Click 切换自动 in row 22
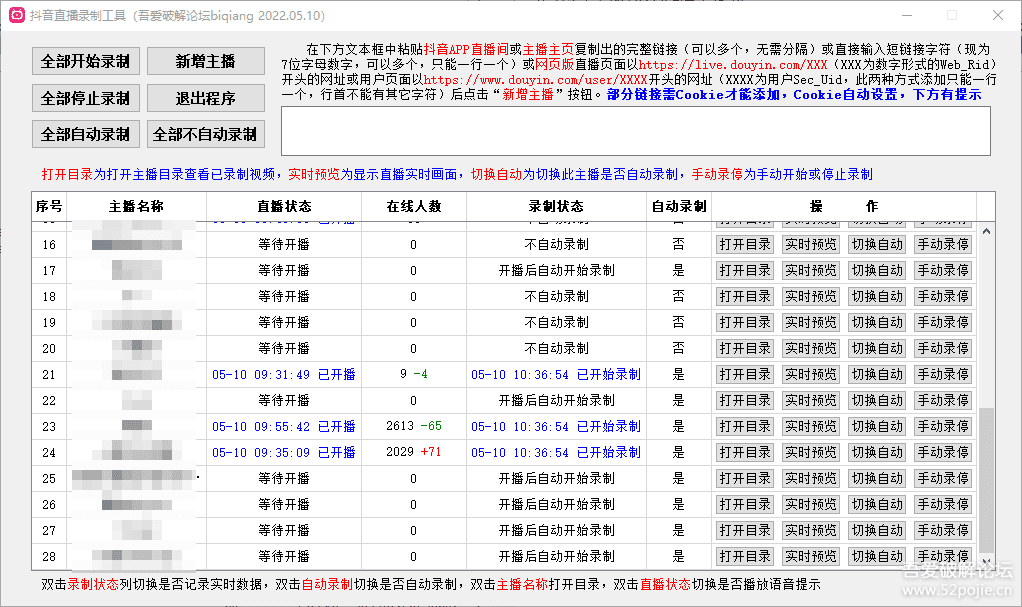1022x607 pixels. click(x=877, y=400)
